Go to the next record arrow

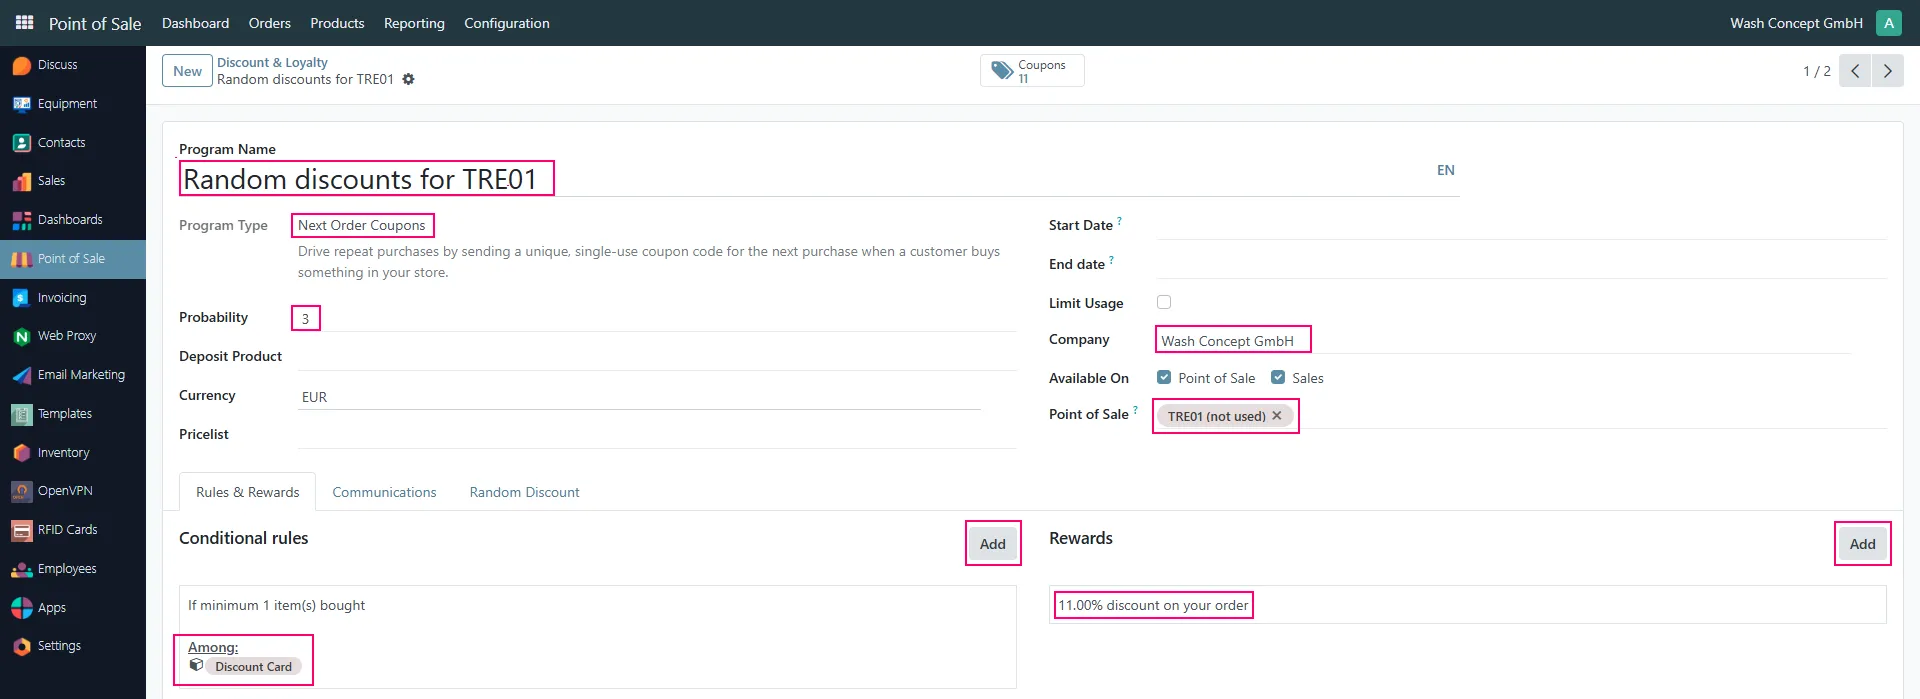pos(1887,71)
